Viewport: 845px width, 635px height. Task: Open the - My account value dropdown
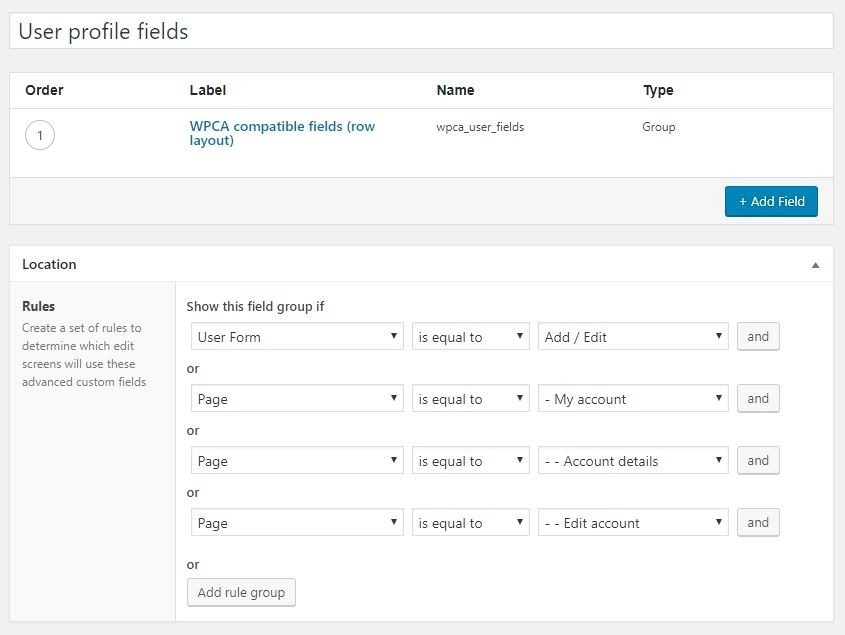(x=633, y=398)
